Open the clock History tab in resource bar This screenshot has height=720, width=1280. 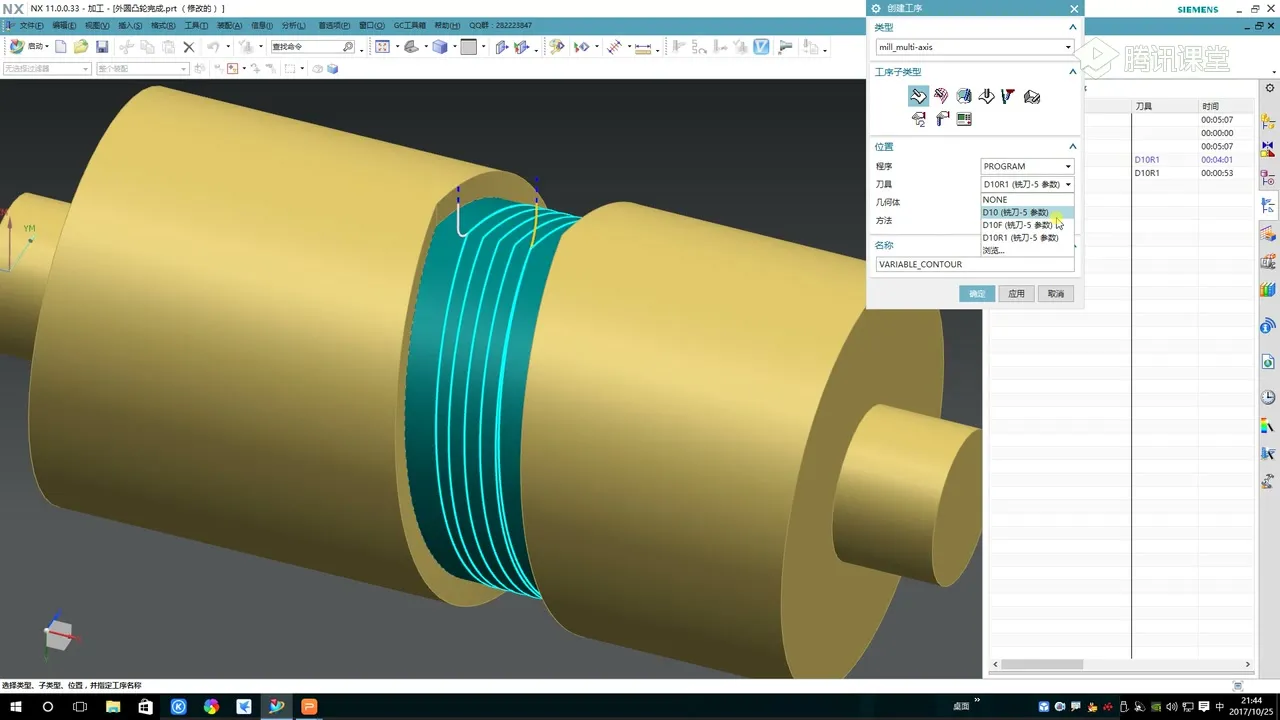[1268, 397]
